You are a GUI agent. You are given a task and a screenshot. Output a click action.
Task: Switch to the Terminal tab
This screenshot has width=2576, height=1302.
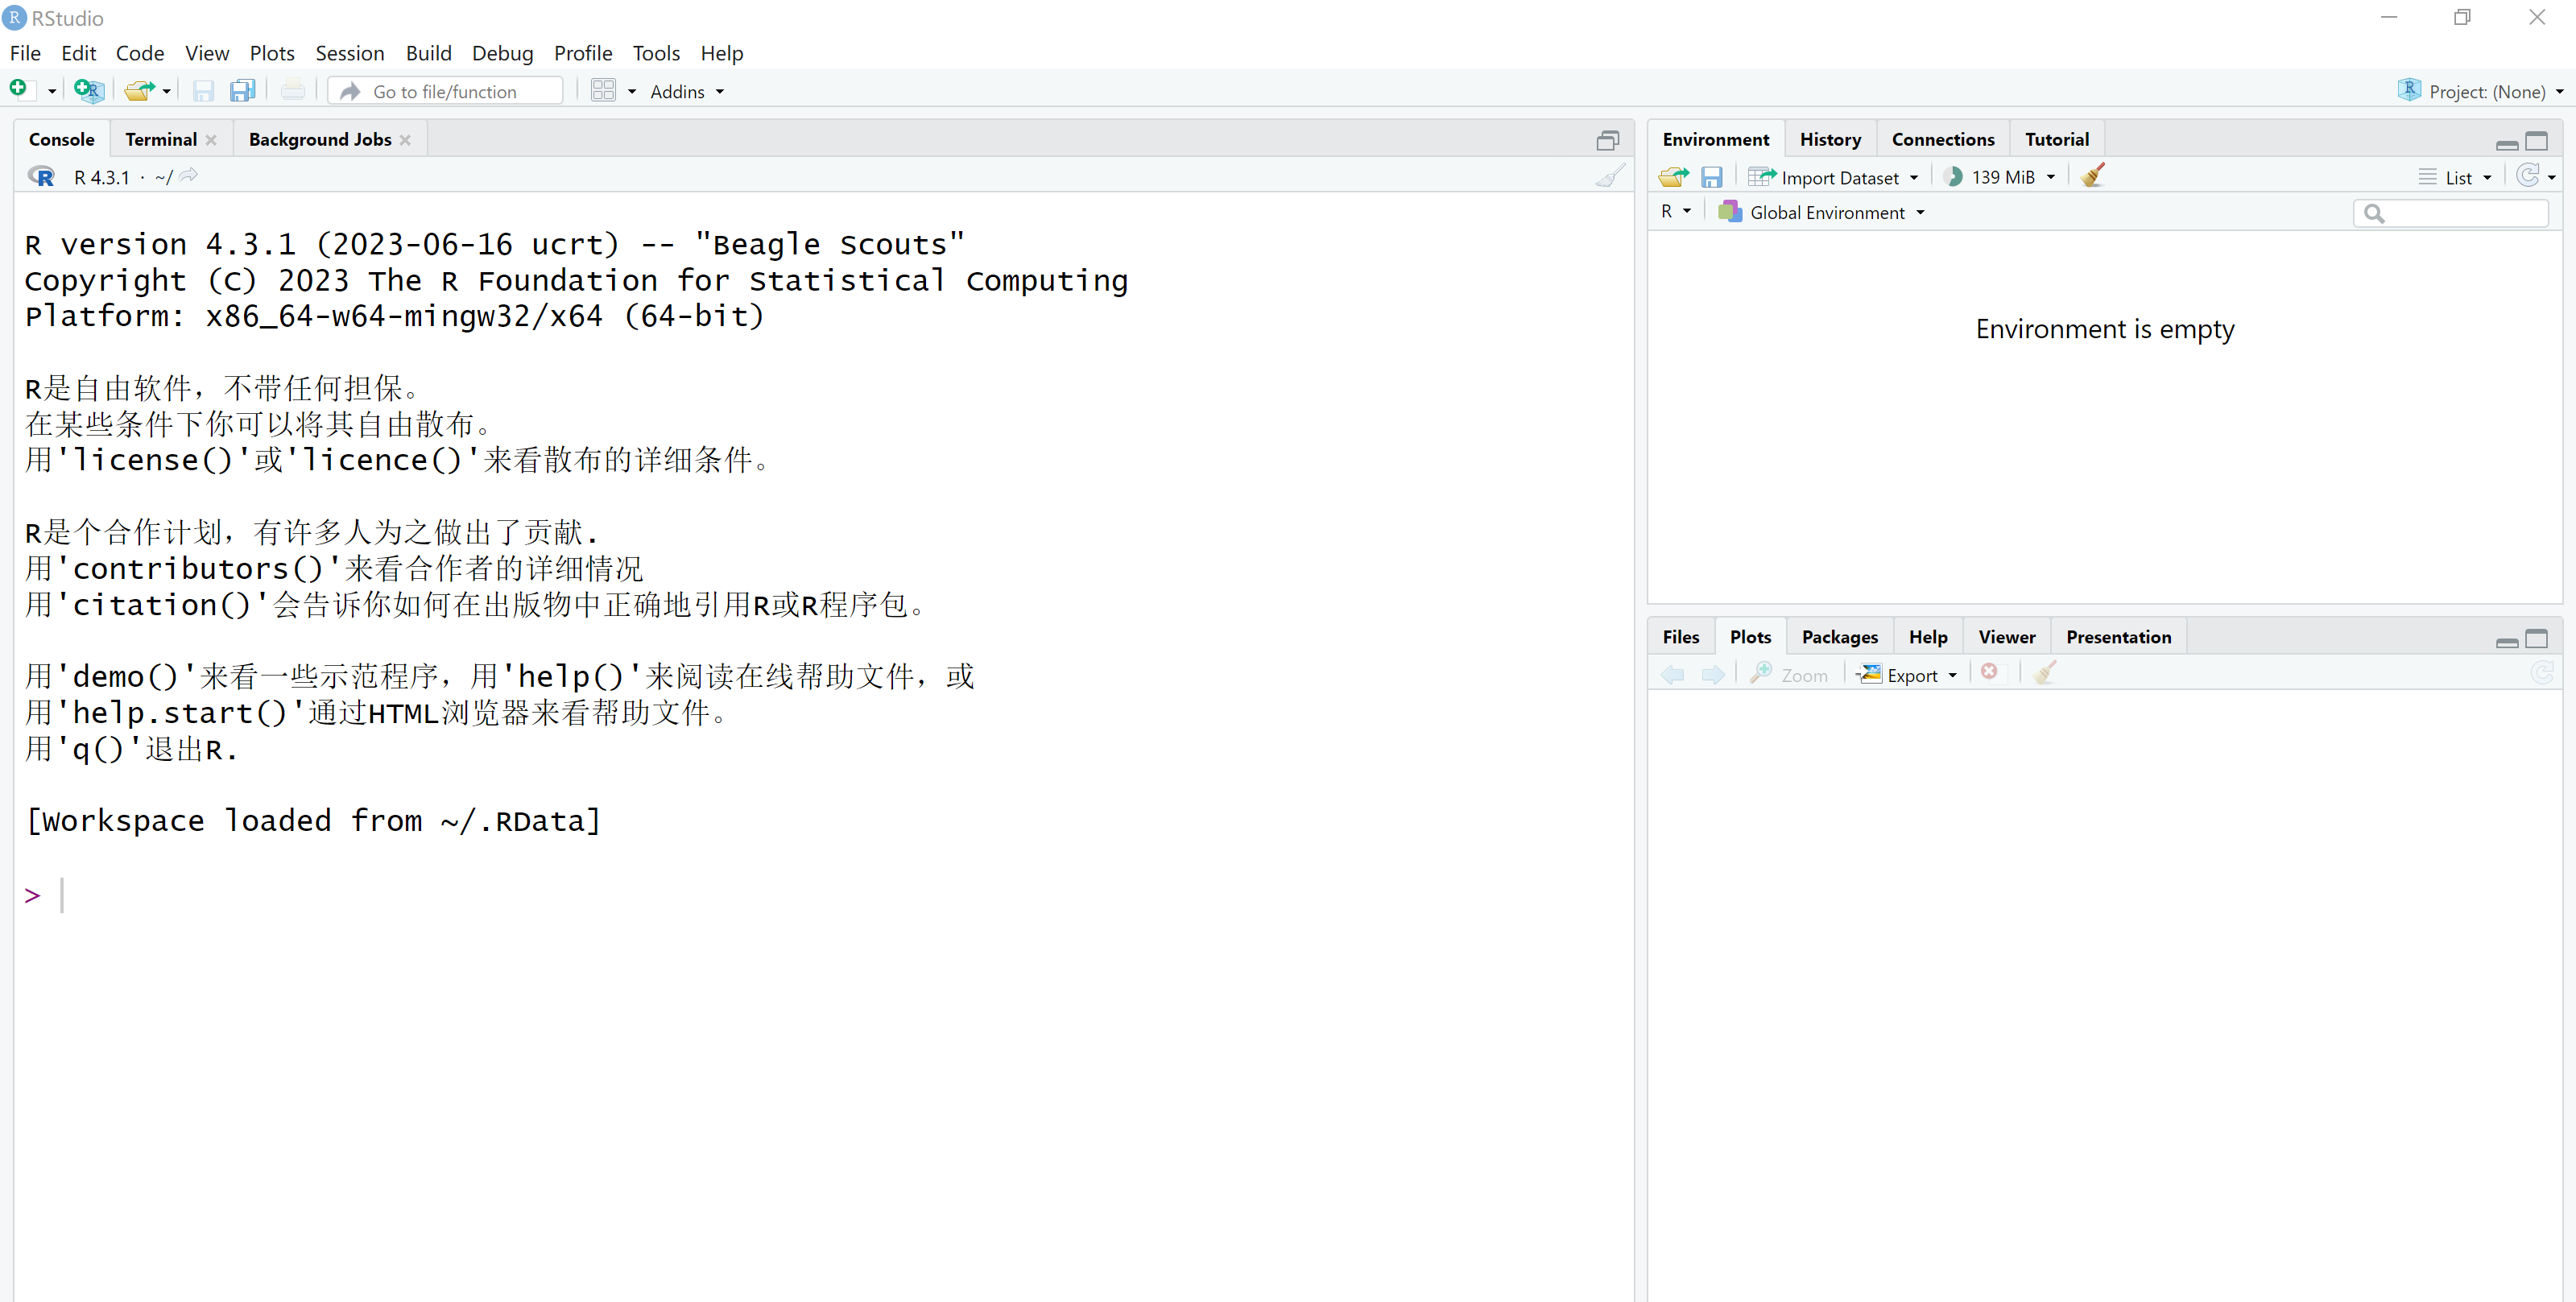[x=161, y=139]
